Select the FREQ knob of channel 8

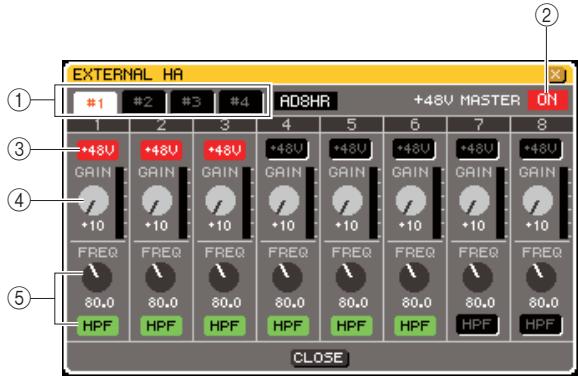click(x=541, y=277)
